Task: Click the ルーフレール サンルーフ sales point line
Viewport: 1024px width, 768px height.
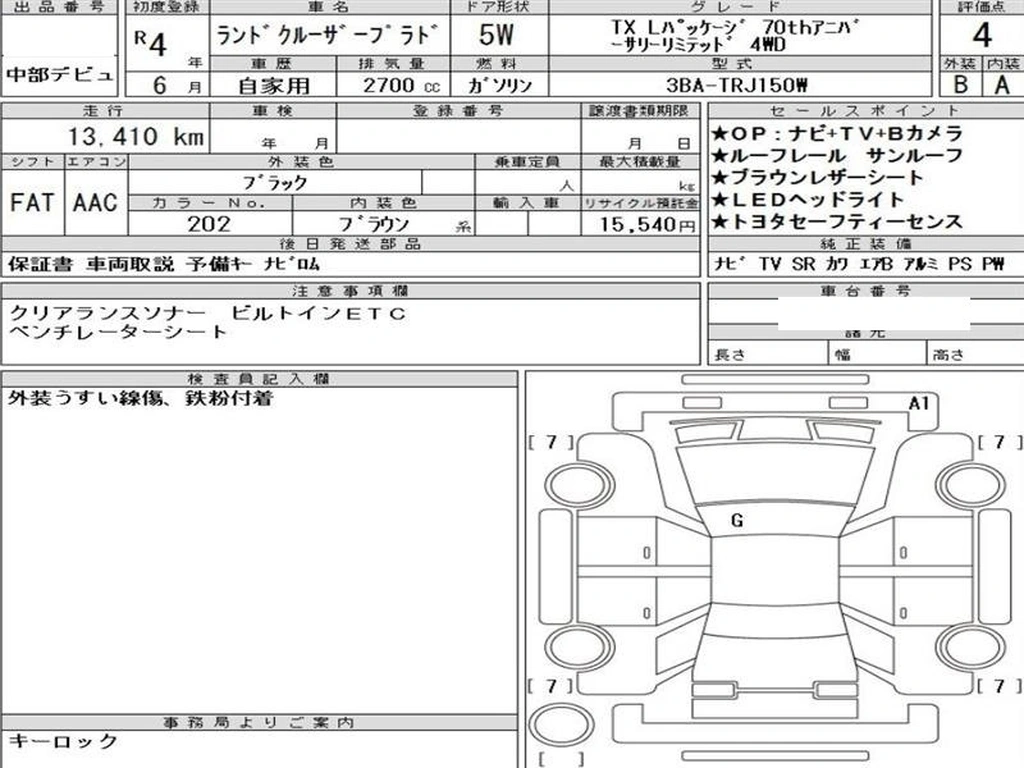Action: 837,156
